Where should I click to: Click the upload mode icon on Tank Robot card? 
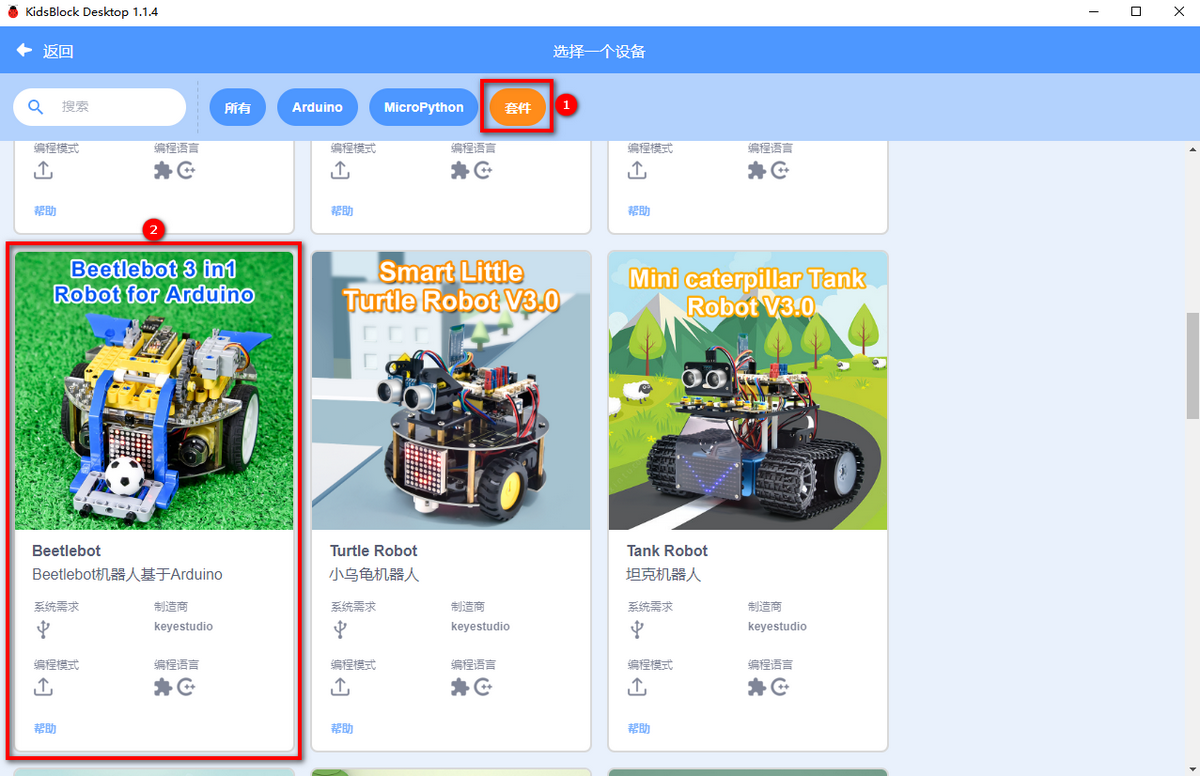[x=637, y=687]
